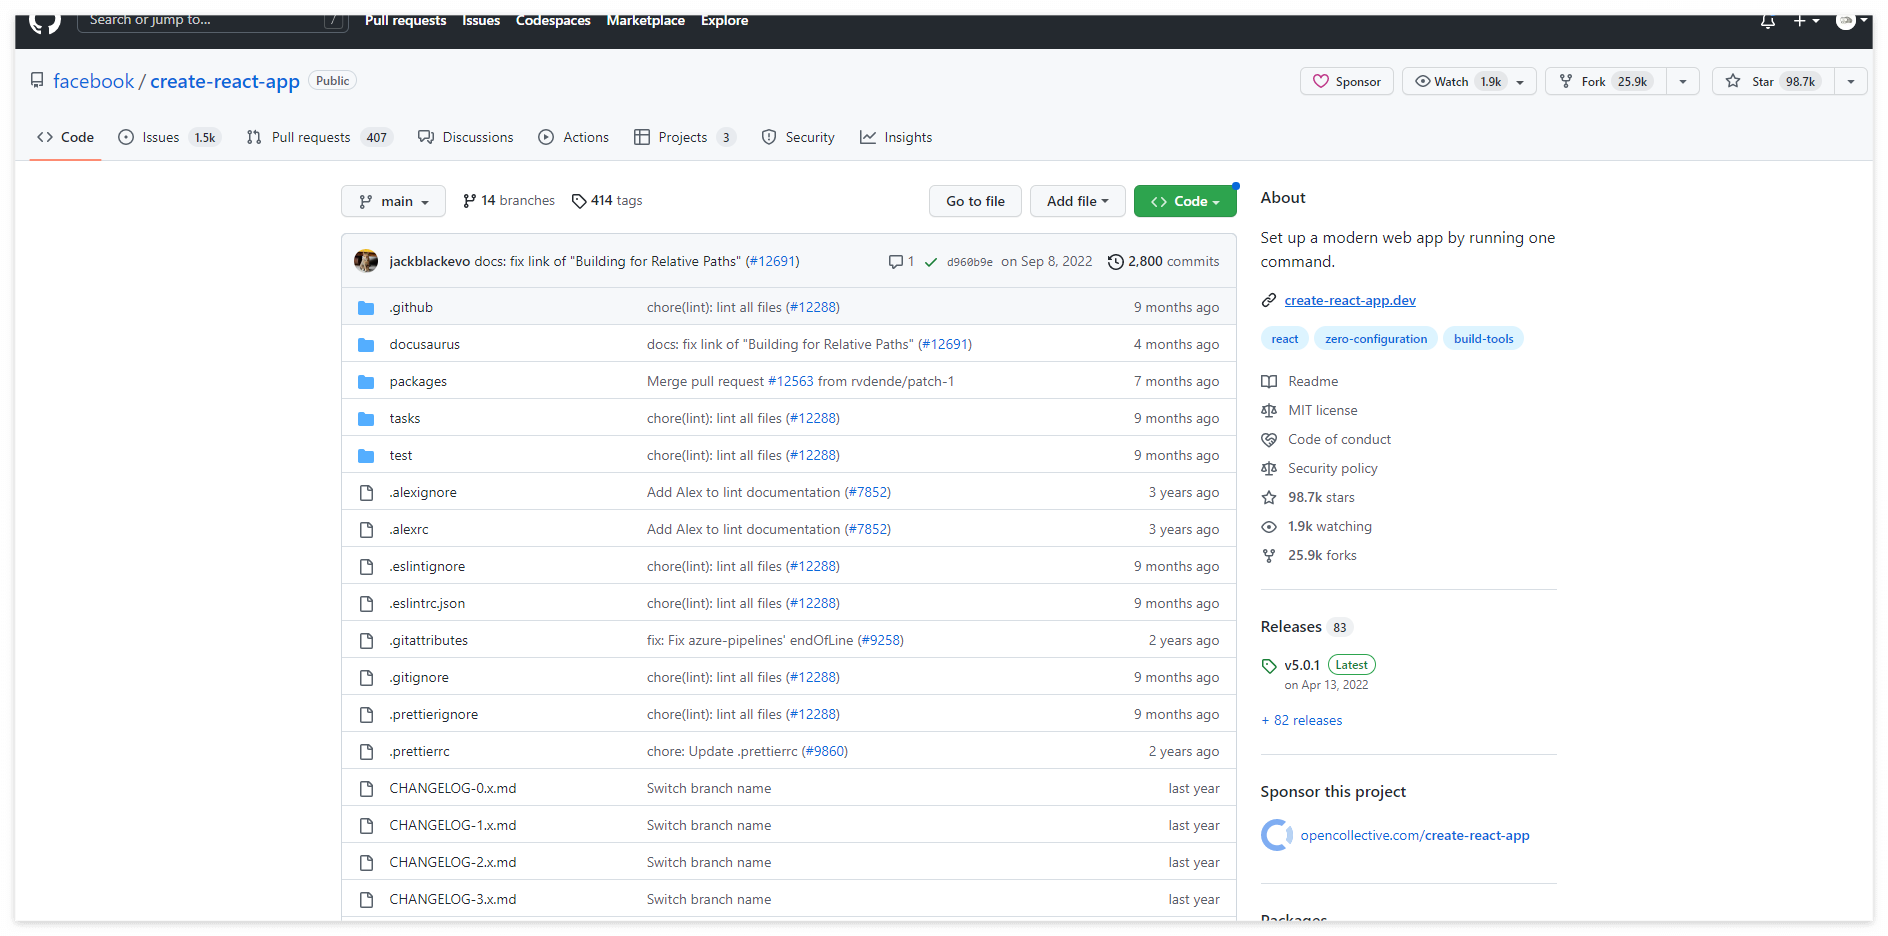Image resolution: width=1888 pixels, height=936 pixels.
Task: Open the .github folder
Action: (x=411, y=307)
